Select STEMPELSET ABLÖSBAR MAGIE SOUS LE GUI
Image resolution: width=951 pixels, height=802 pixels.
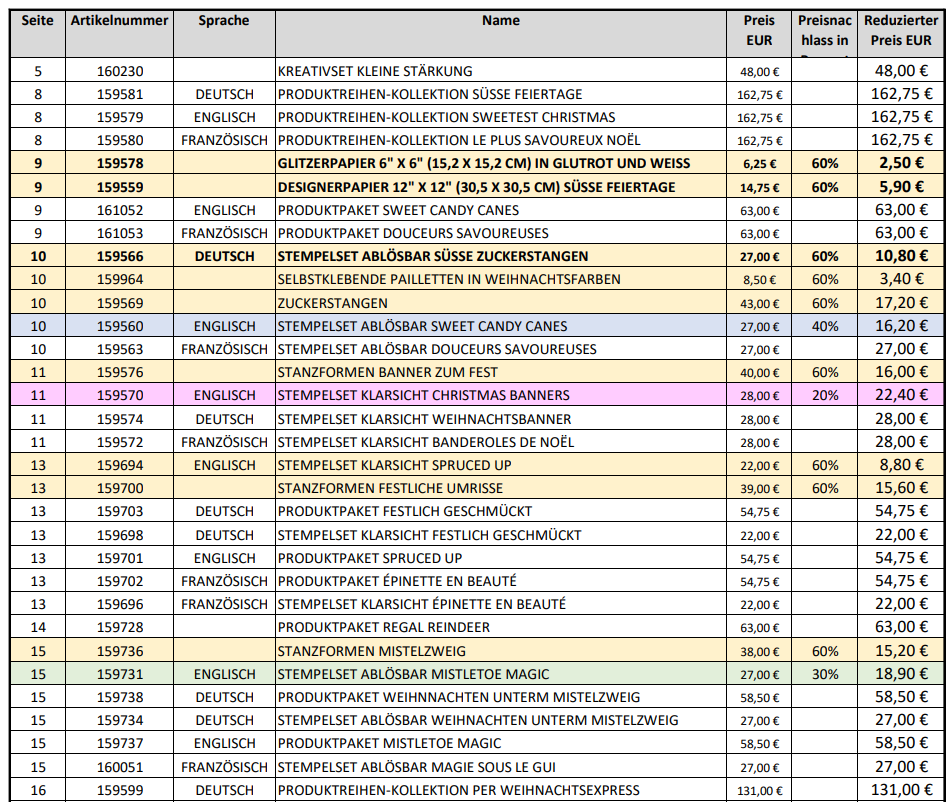click(x=501, y=766)
